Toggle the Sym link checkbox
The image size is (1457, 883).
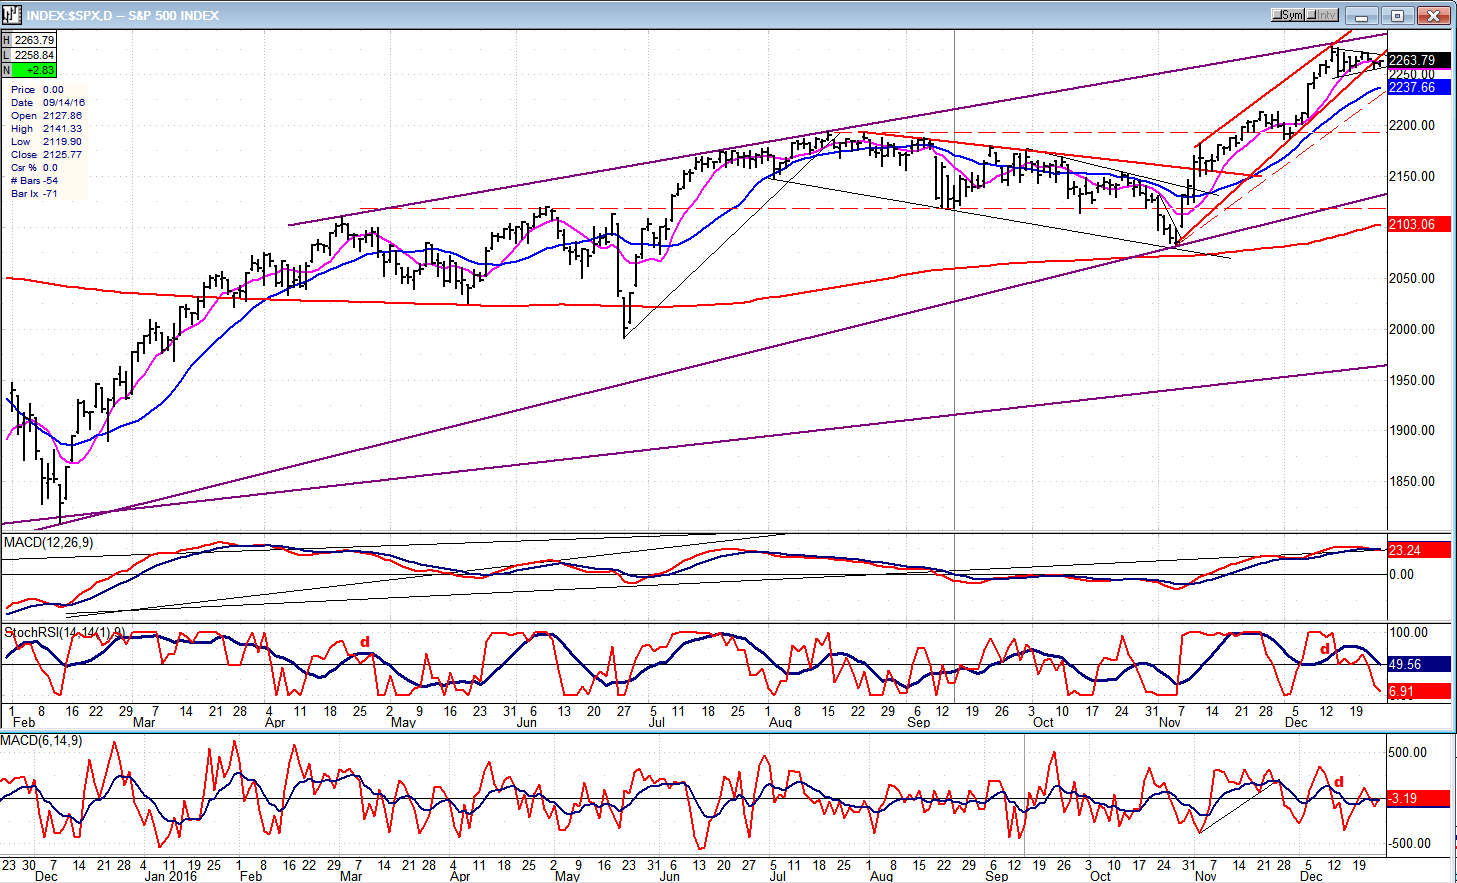(x=1288, y=15)
